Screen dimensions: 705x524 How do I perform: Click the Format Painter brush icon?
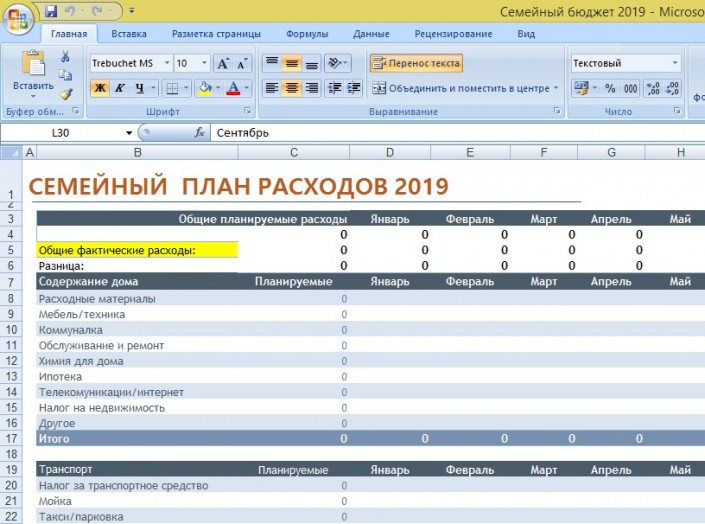(x=66, y=93)
